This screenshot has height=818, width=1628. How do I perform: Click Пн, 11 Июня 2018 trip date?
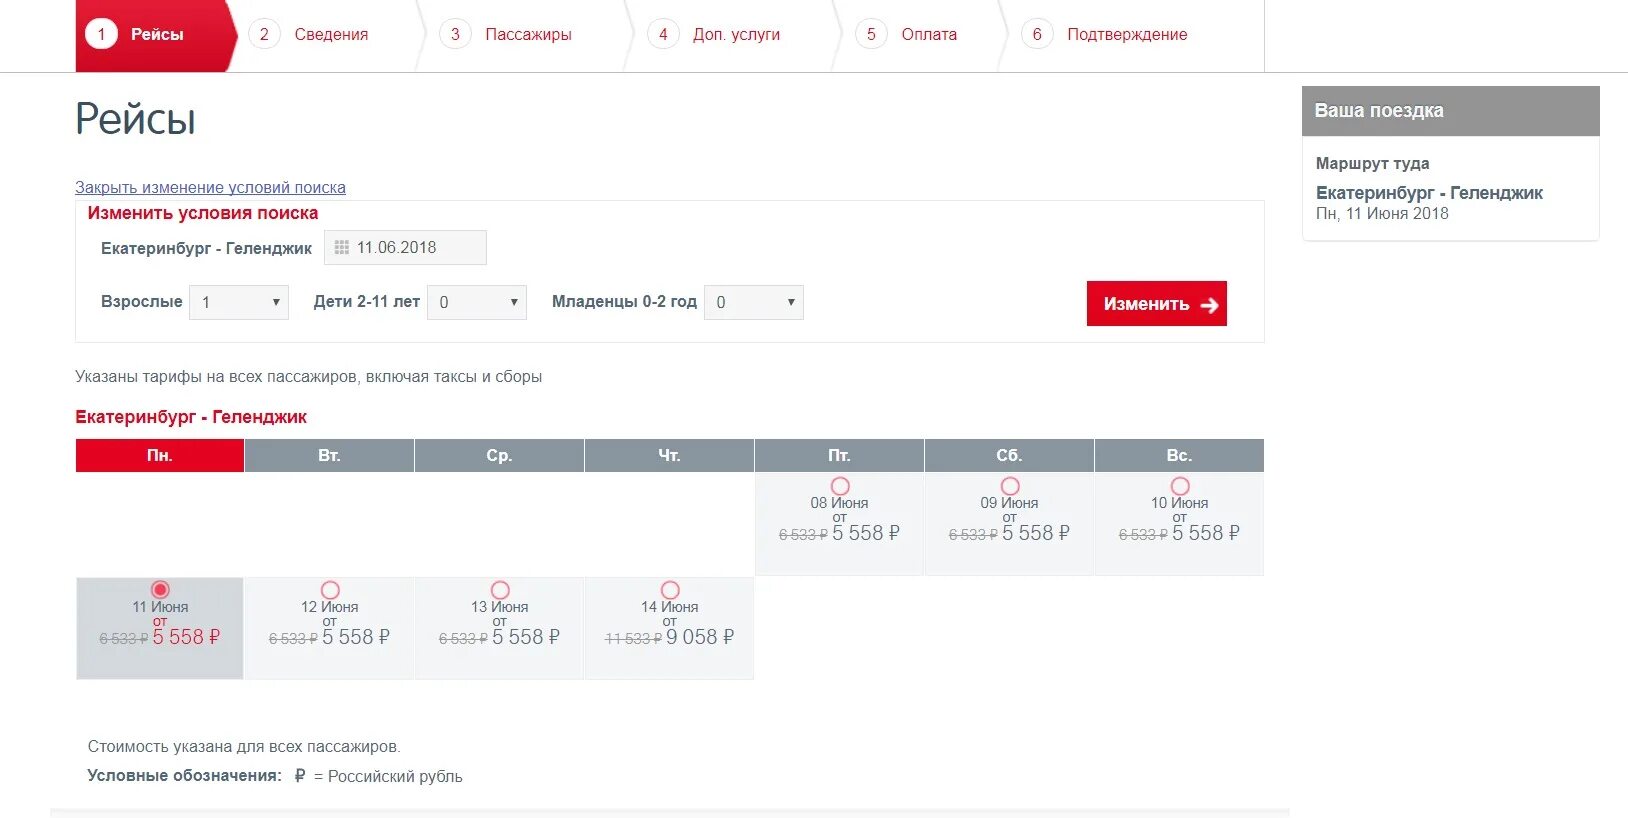(1382, 213)
